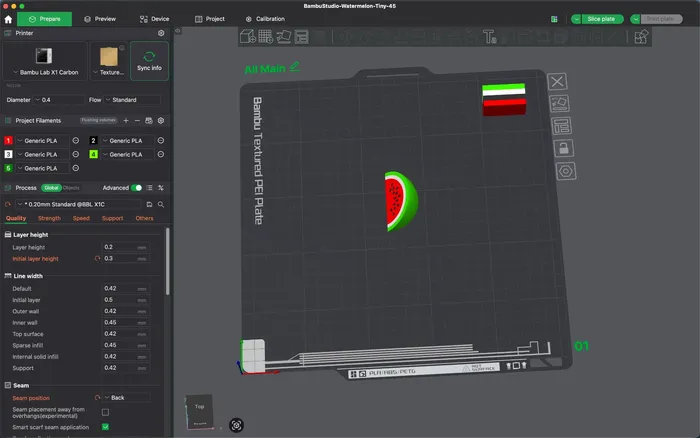700x438 pixels.
Task: Open the Strength settings tab
Action: [49, 218]
